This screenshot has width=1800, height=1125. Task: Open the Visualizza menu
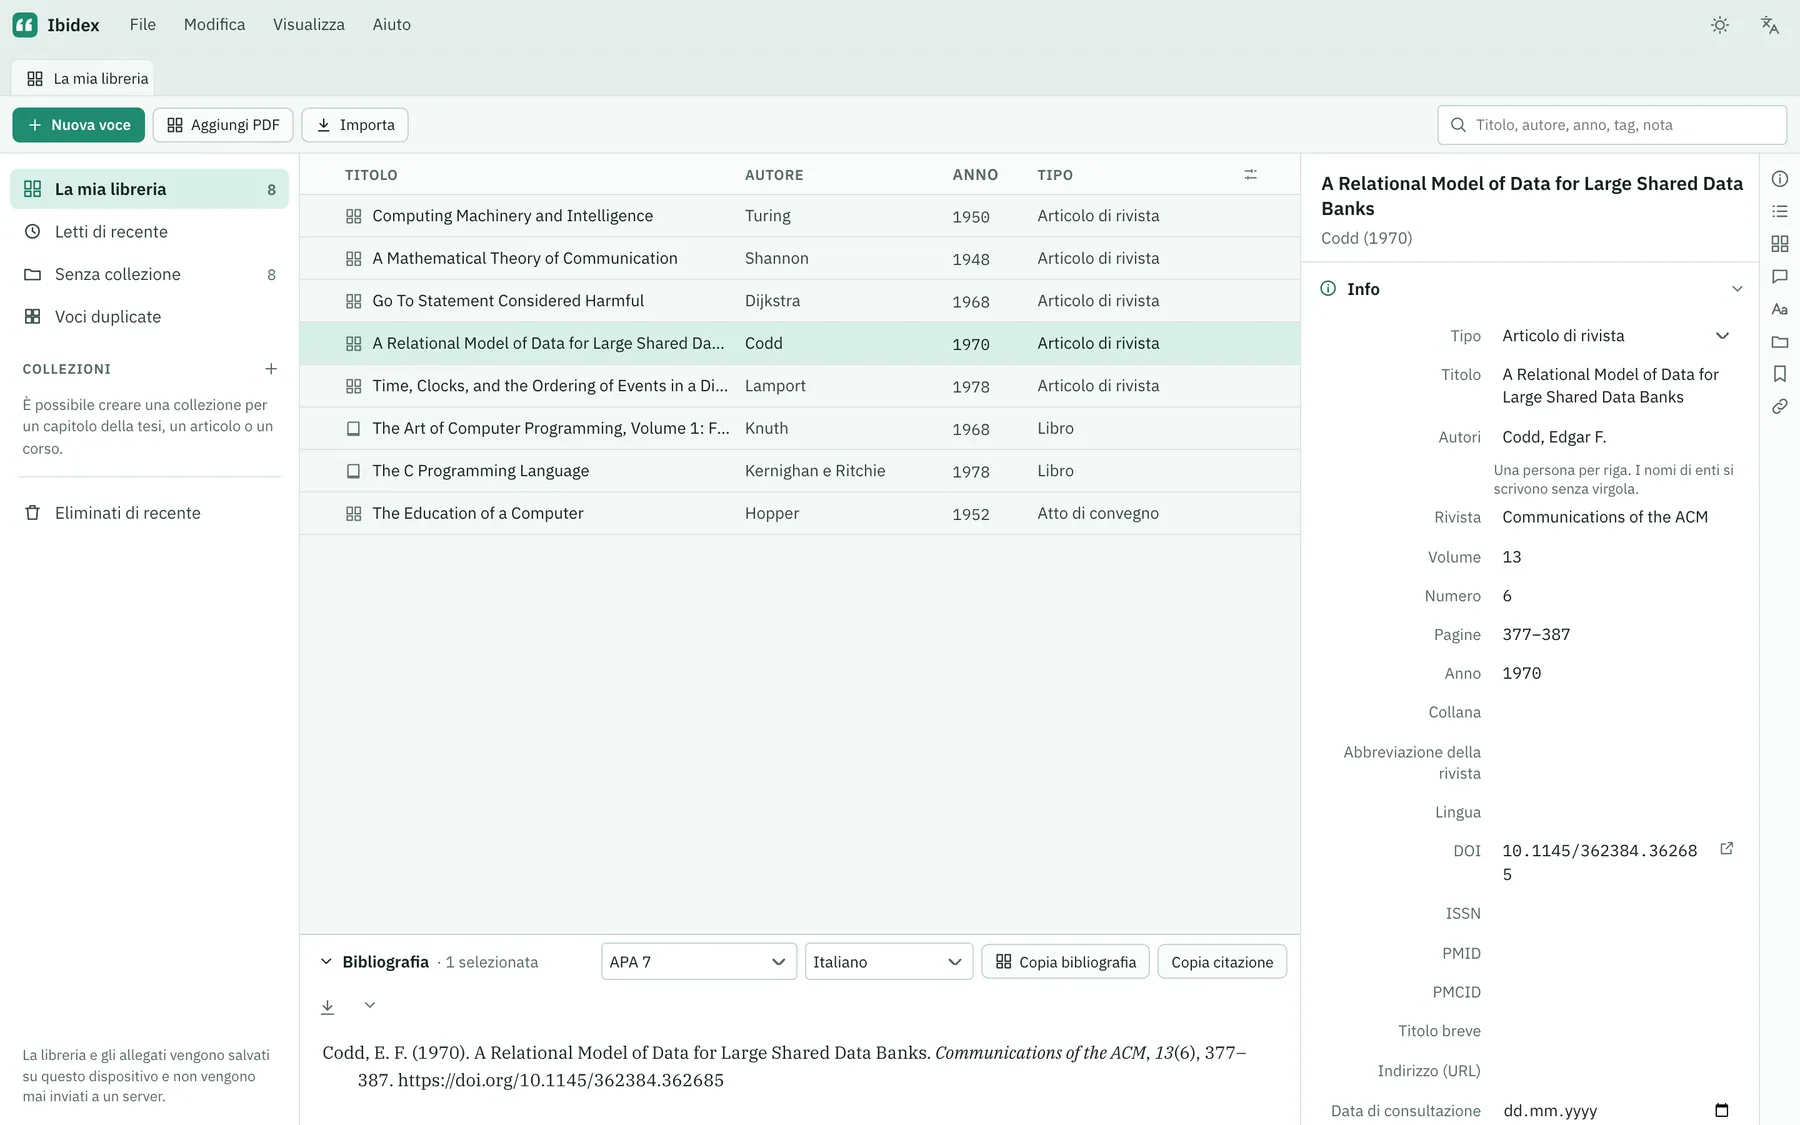coord(309,25)
